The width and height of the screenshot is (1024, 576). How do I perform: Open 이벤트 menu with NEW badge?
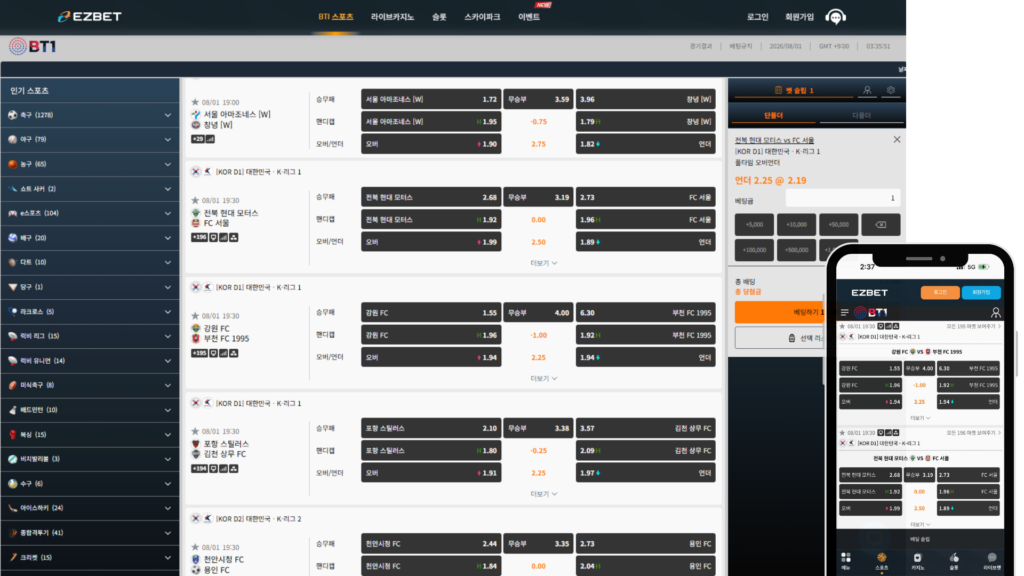529,17
